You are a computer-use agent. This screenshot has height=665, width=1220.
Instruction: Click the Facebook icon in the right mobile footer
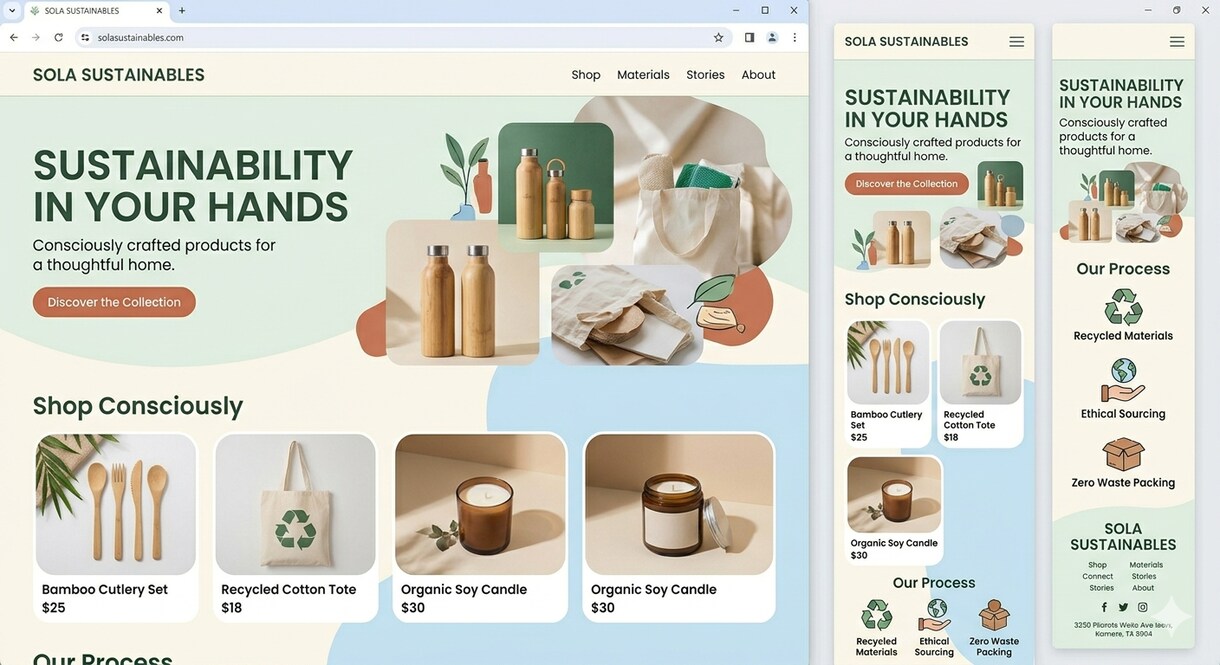point(1104,607)
